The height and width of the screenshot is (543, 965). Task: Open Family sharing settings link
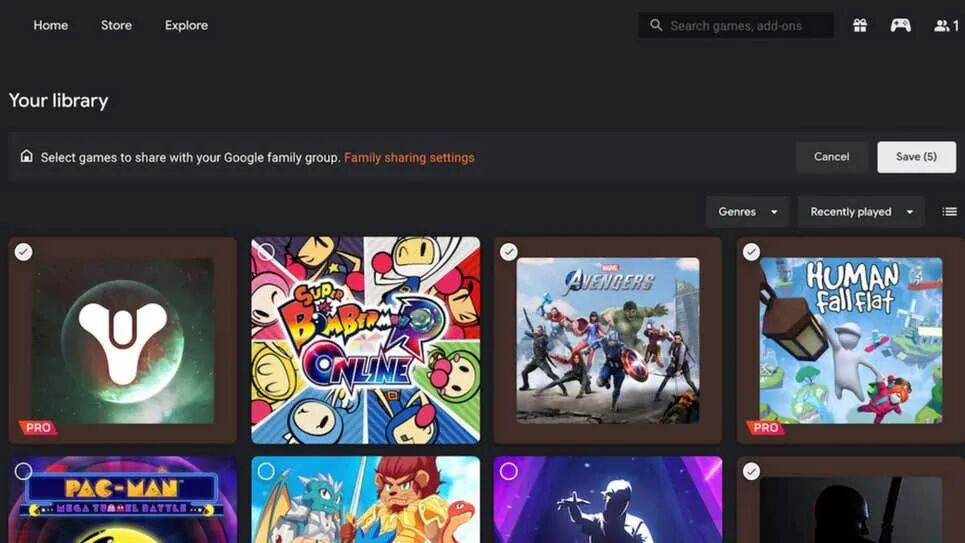click(409, 158)
